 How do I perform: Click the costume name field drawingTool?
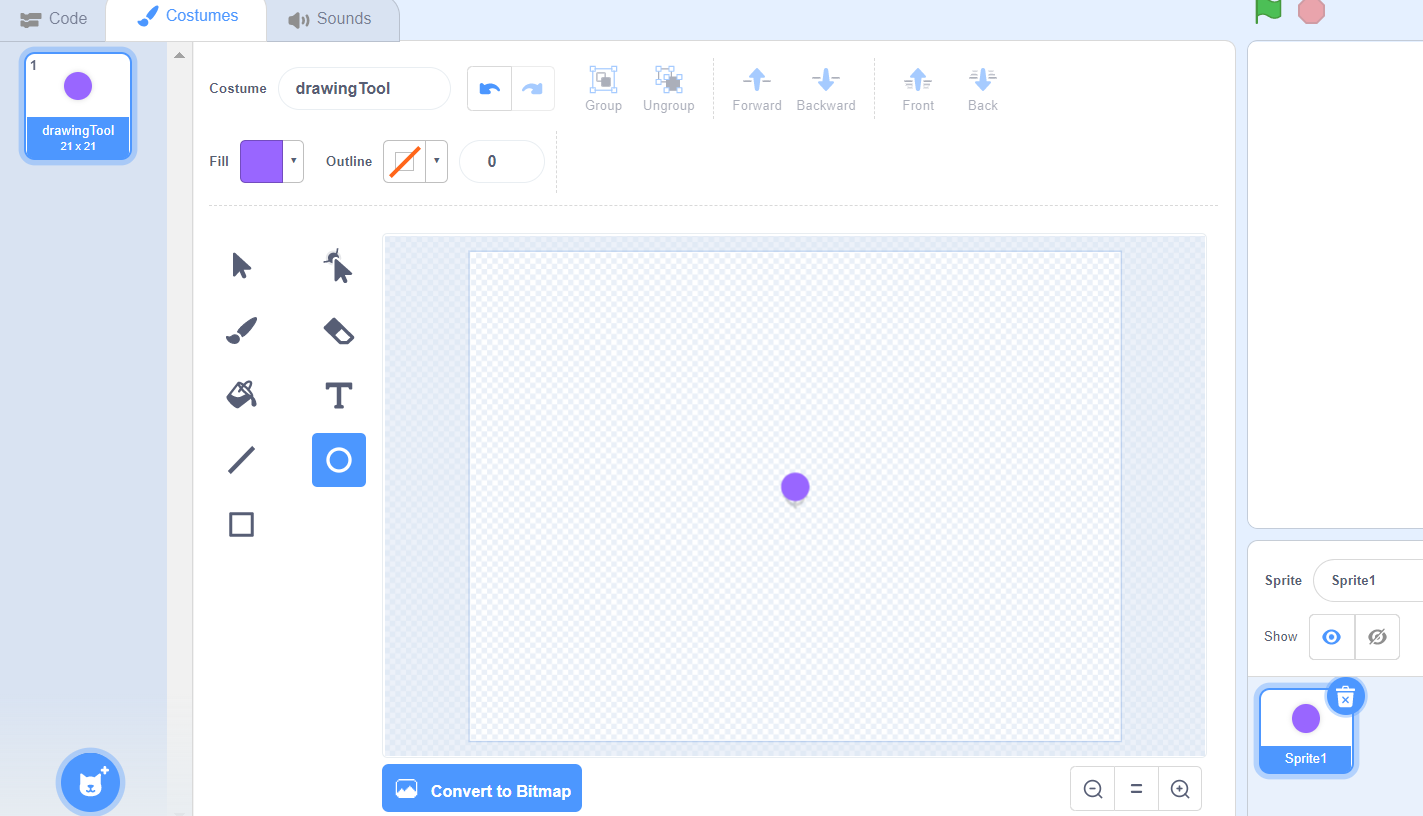(x=364, y=89)
